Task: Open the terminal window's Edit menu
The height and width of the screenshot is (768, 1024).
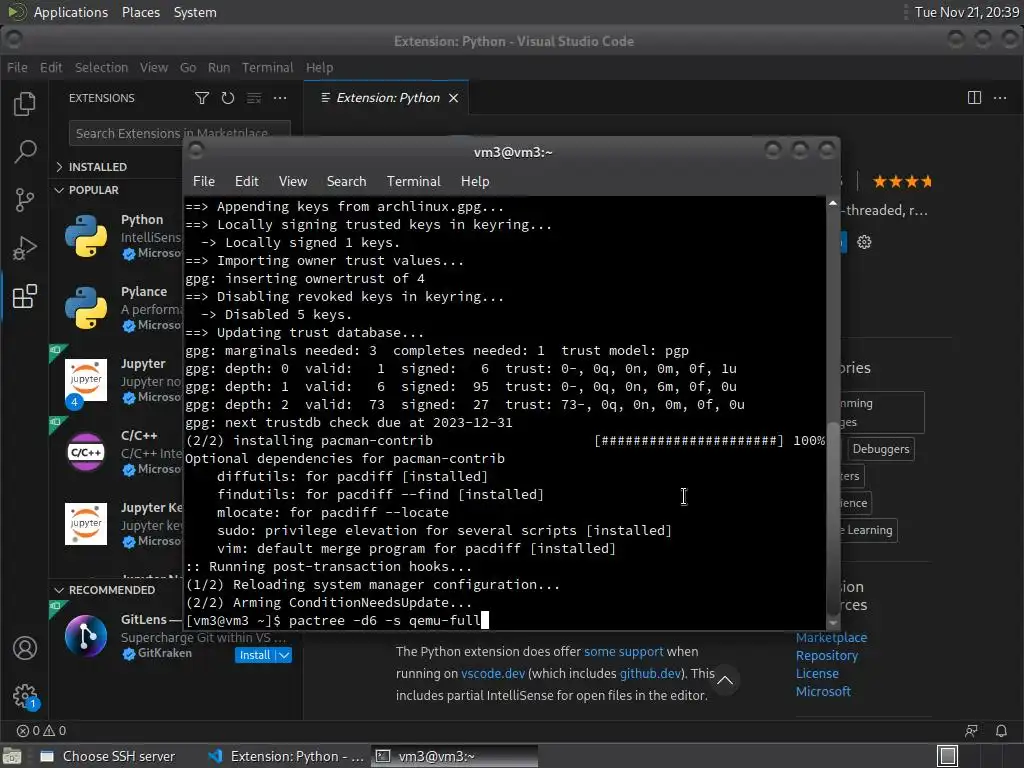Action: coord(246,182)
